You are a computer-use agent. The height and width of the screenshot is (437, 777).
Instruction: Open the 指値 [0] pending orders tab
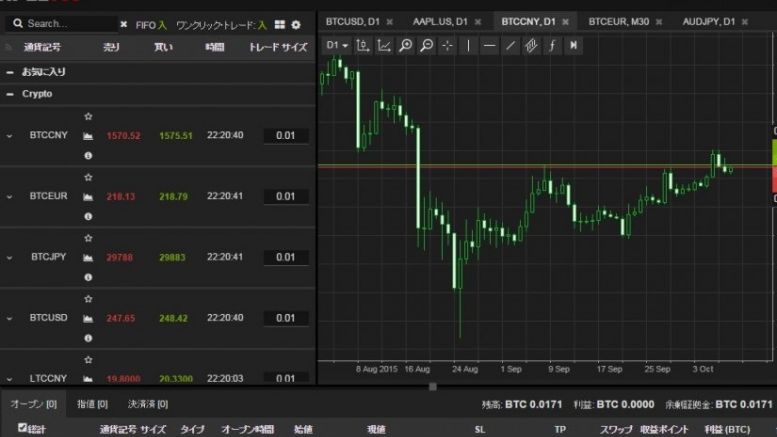point(93,404)
